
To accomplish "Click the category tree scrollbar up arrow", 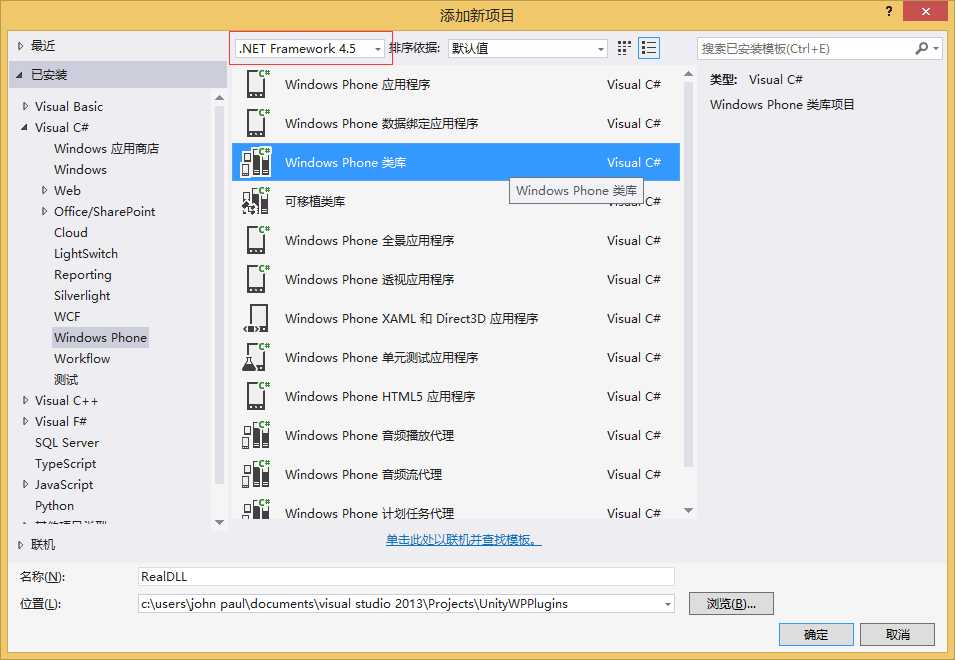I will [220, 97].
